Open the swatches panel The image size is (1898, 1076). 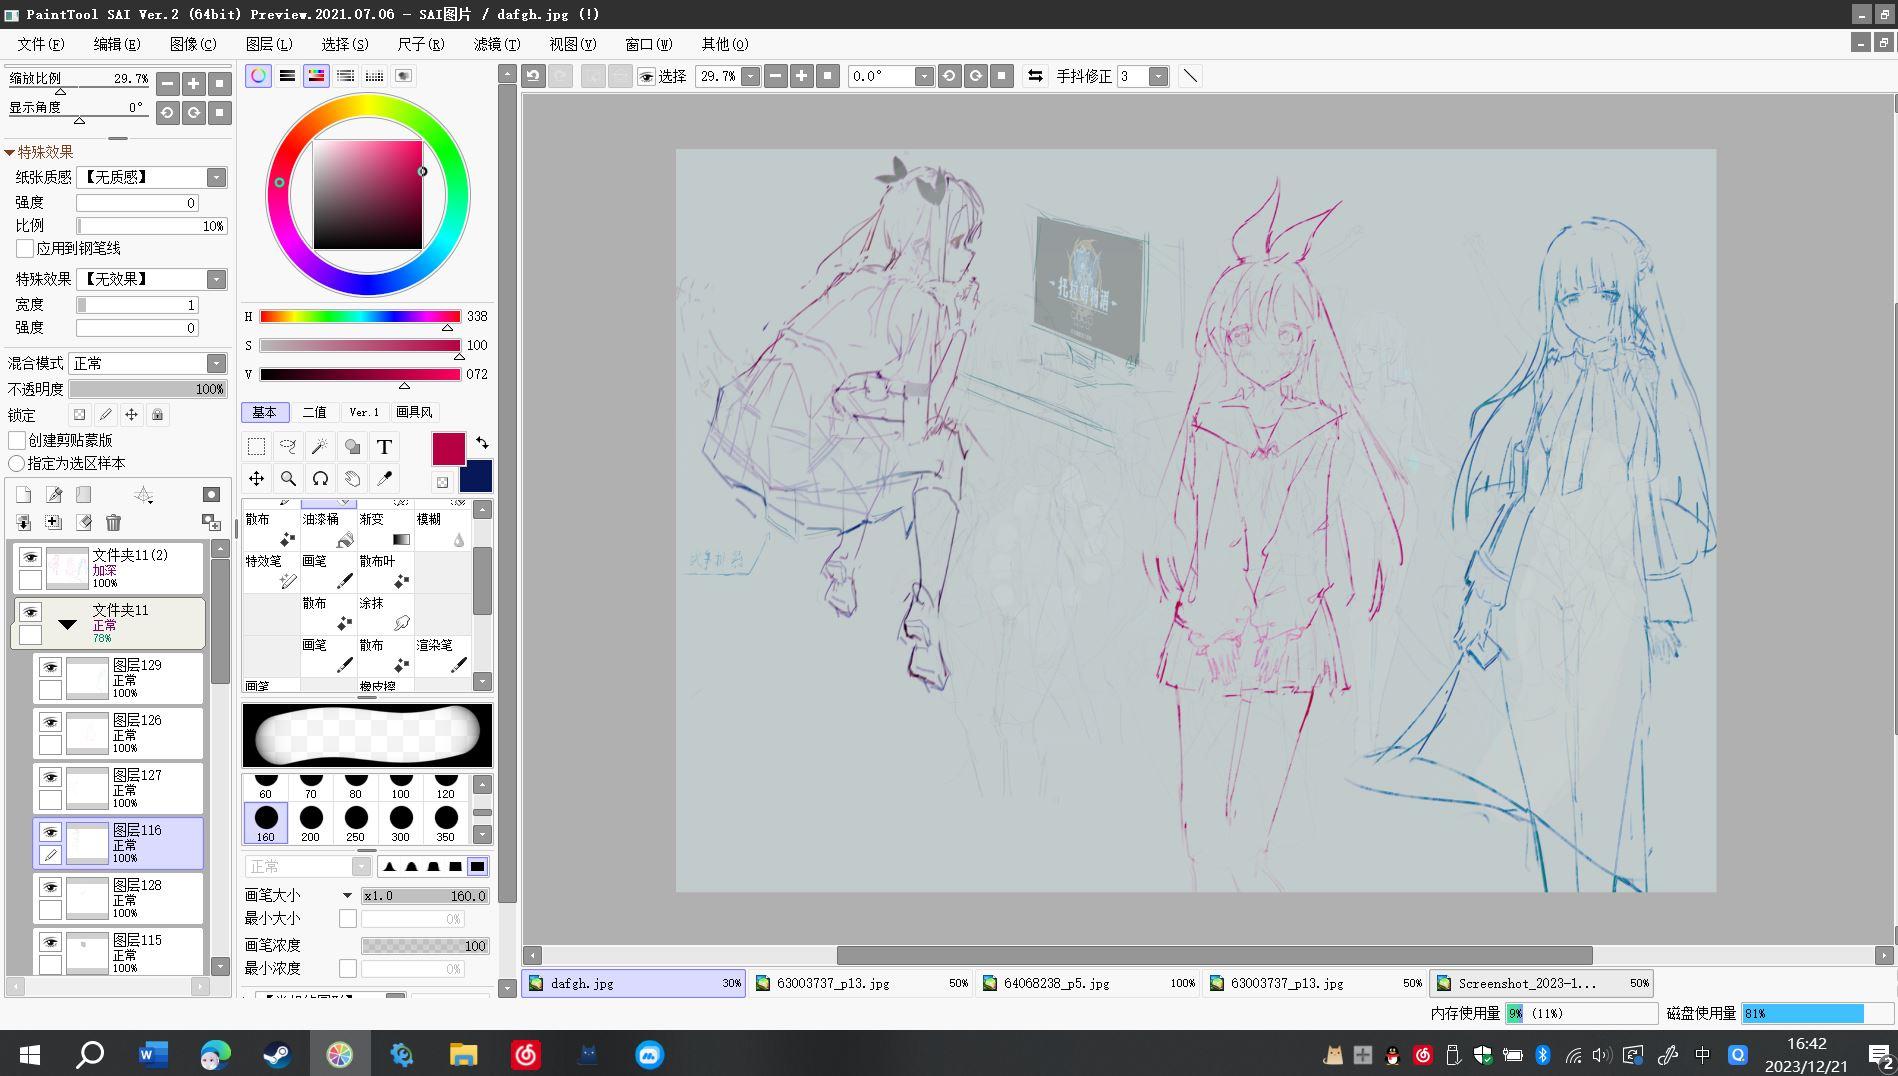click(374, 76)
